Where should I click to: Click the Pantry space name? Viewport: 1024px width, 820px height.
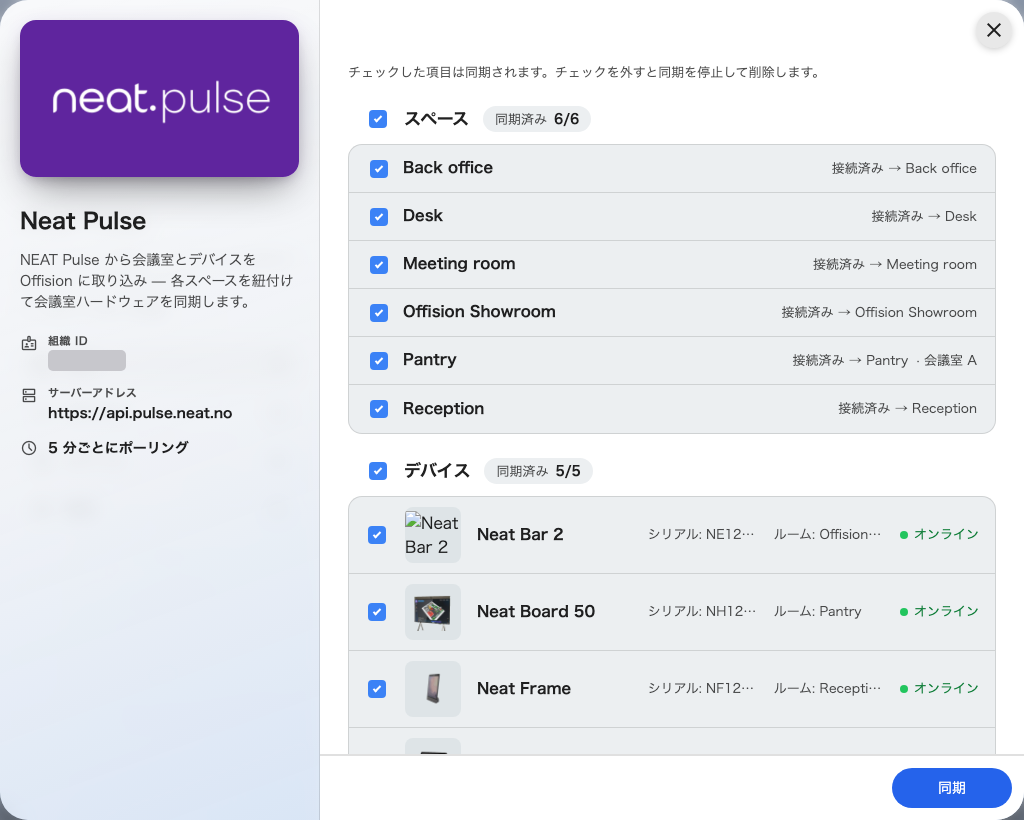click(430, 360)
